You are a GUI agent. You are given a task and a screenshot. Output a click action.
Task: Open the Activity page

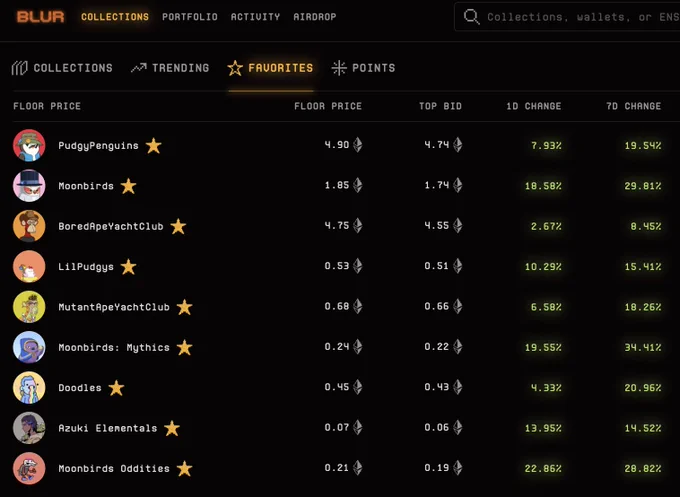(x=255, y=17)
